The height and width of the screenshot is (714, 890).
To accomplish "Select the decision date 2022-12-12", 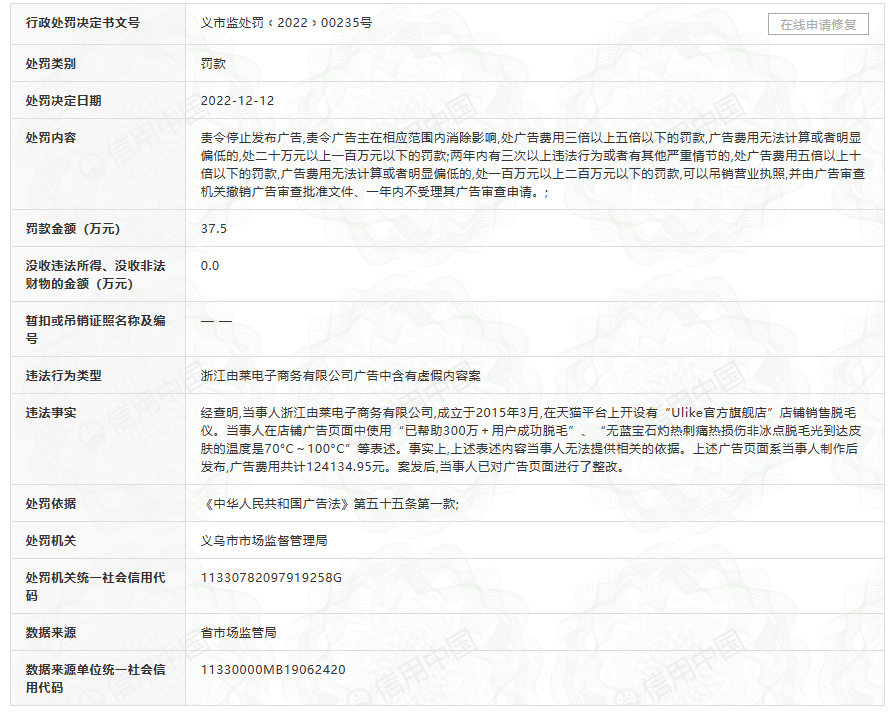I will [x=237, y=100].
